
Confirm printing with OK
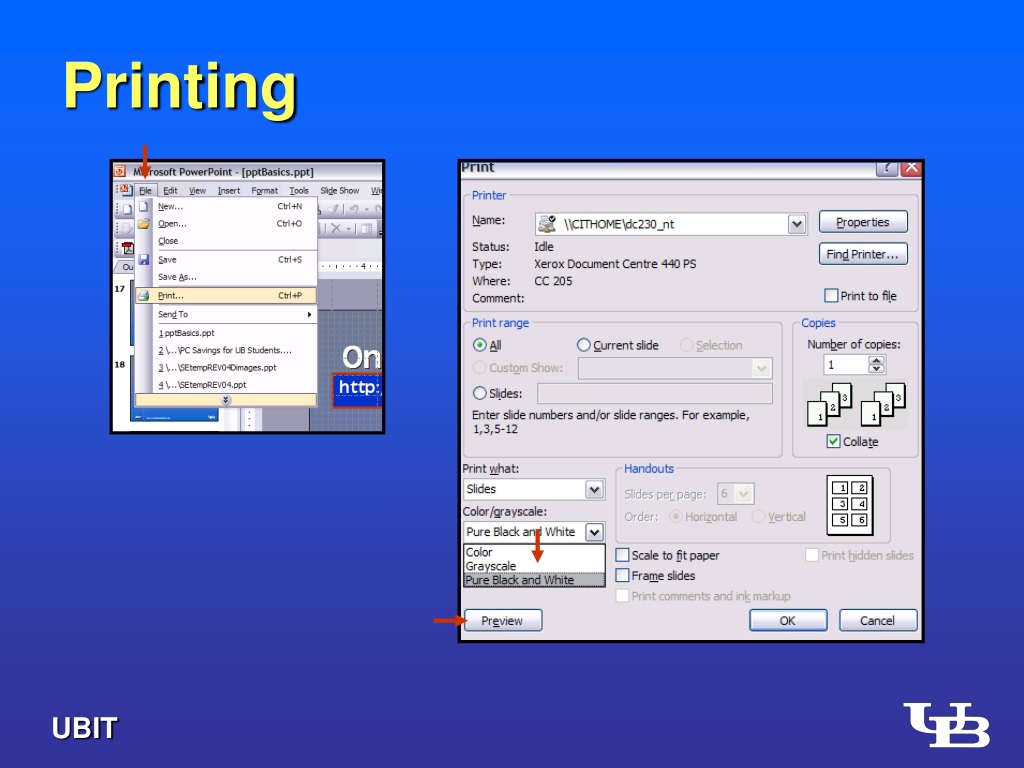tap(788, 620)
